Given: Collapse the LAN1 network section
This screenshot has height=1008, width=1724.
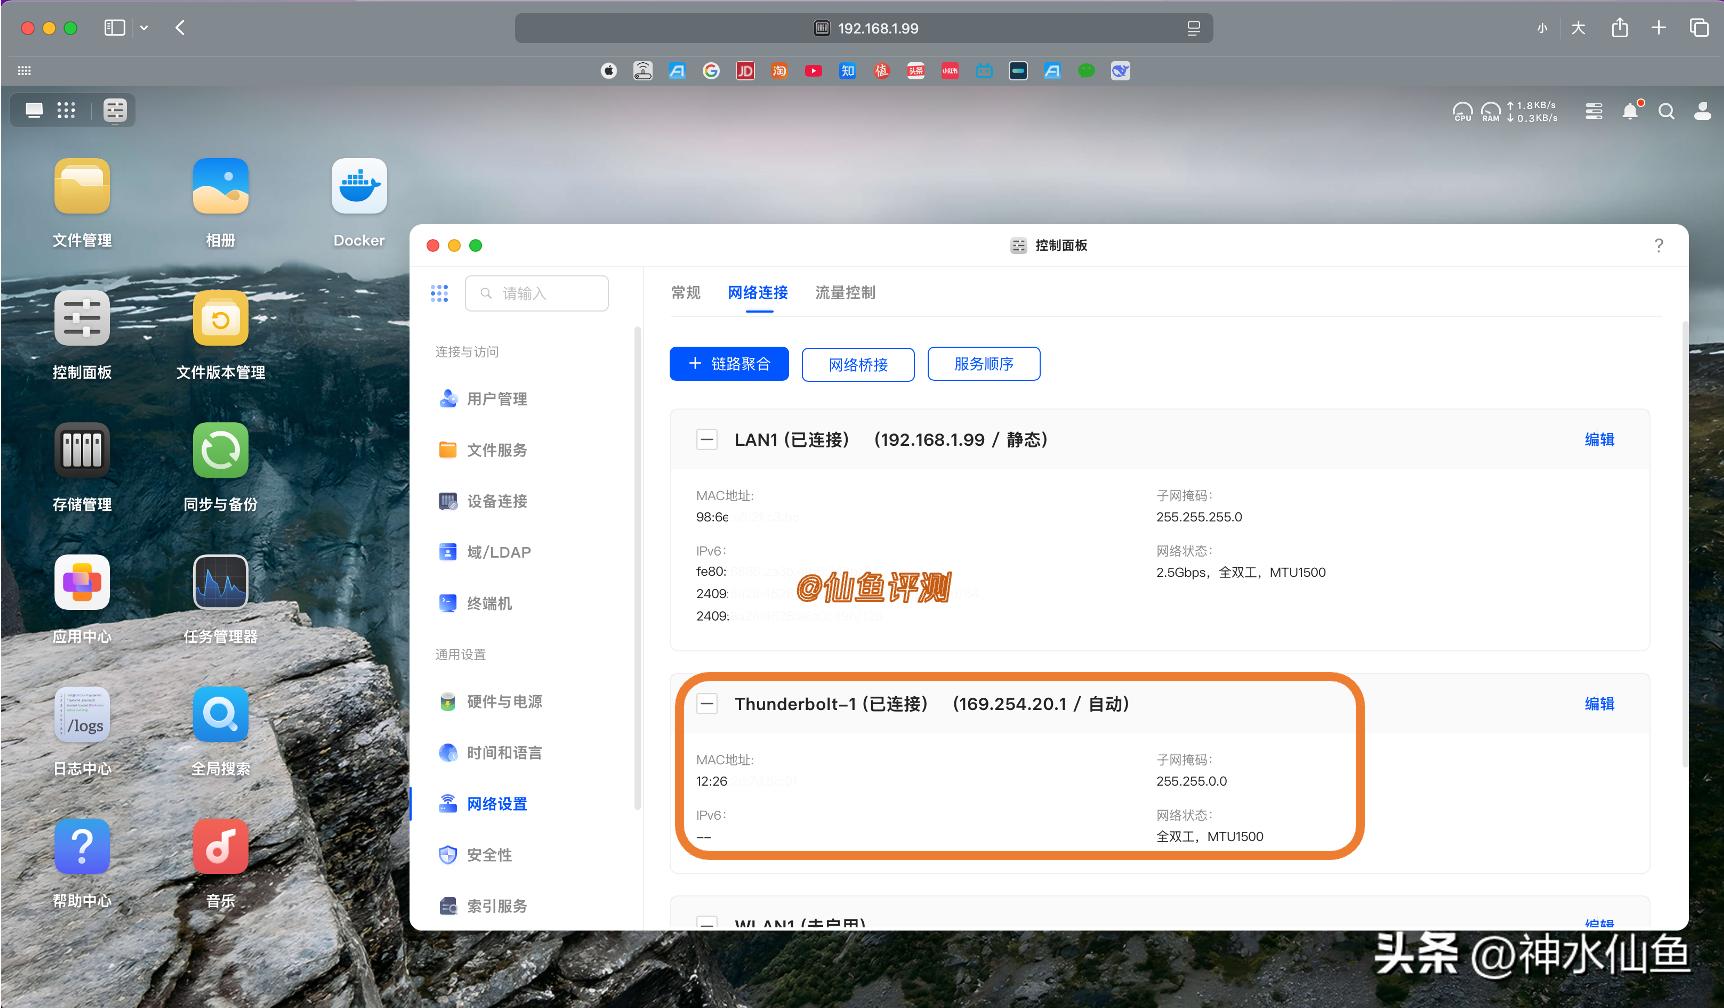Looking at the screenshot, I should click(x=707, y=440).
